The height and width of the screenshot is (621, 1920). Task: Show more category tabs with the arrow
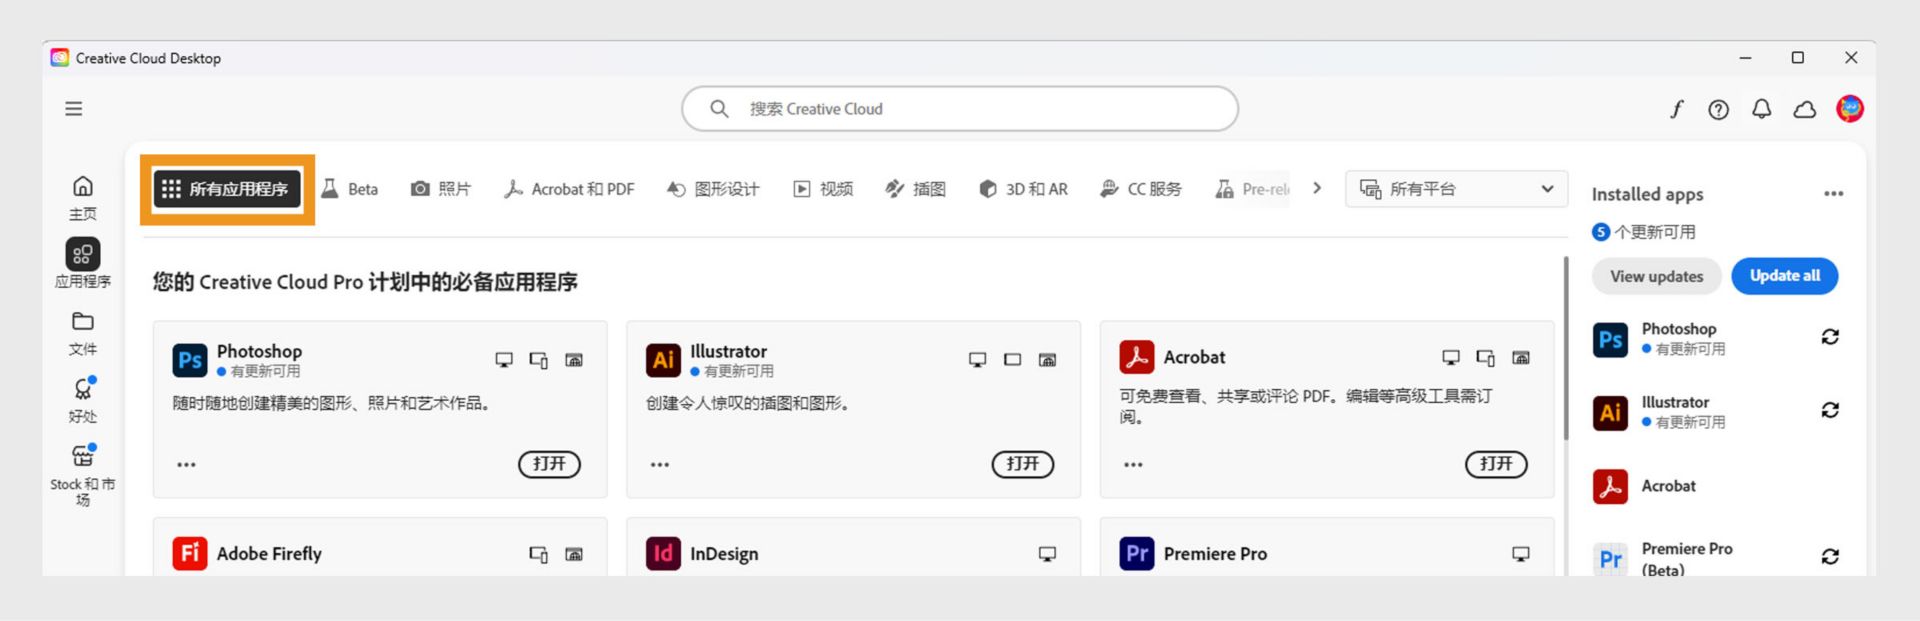coord(1317,188)
